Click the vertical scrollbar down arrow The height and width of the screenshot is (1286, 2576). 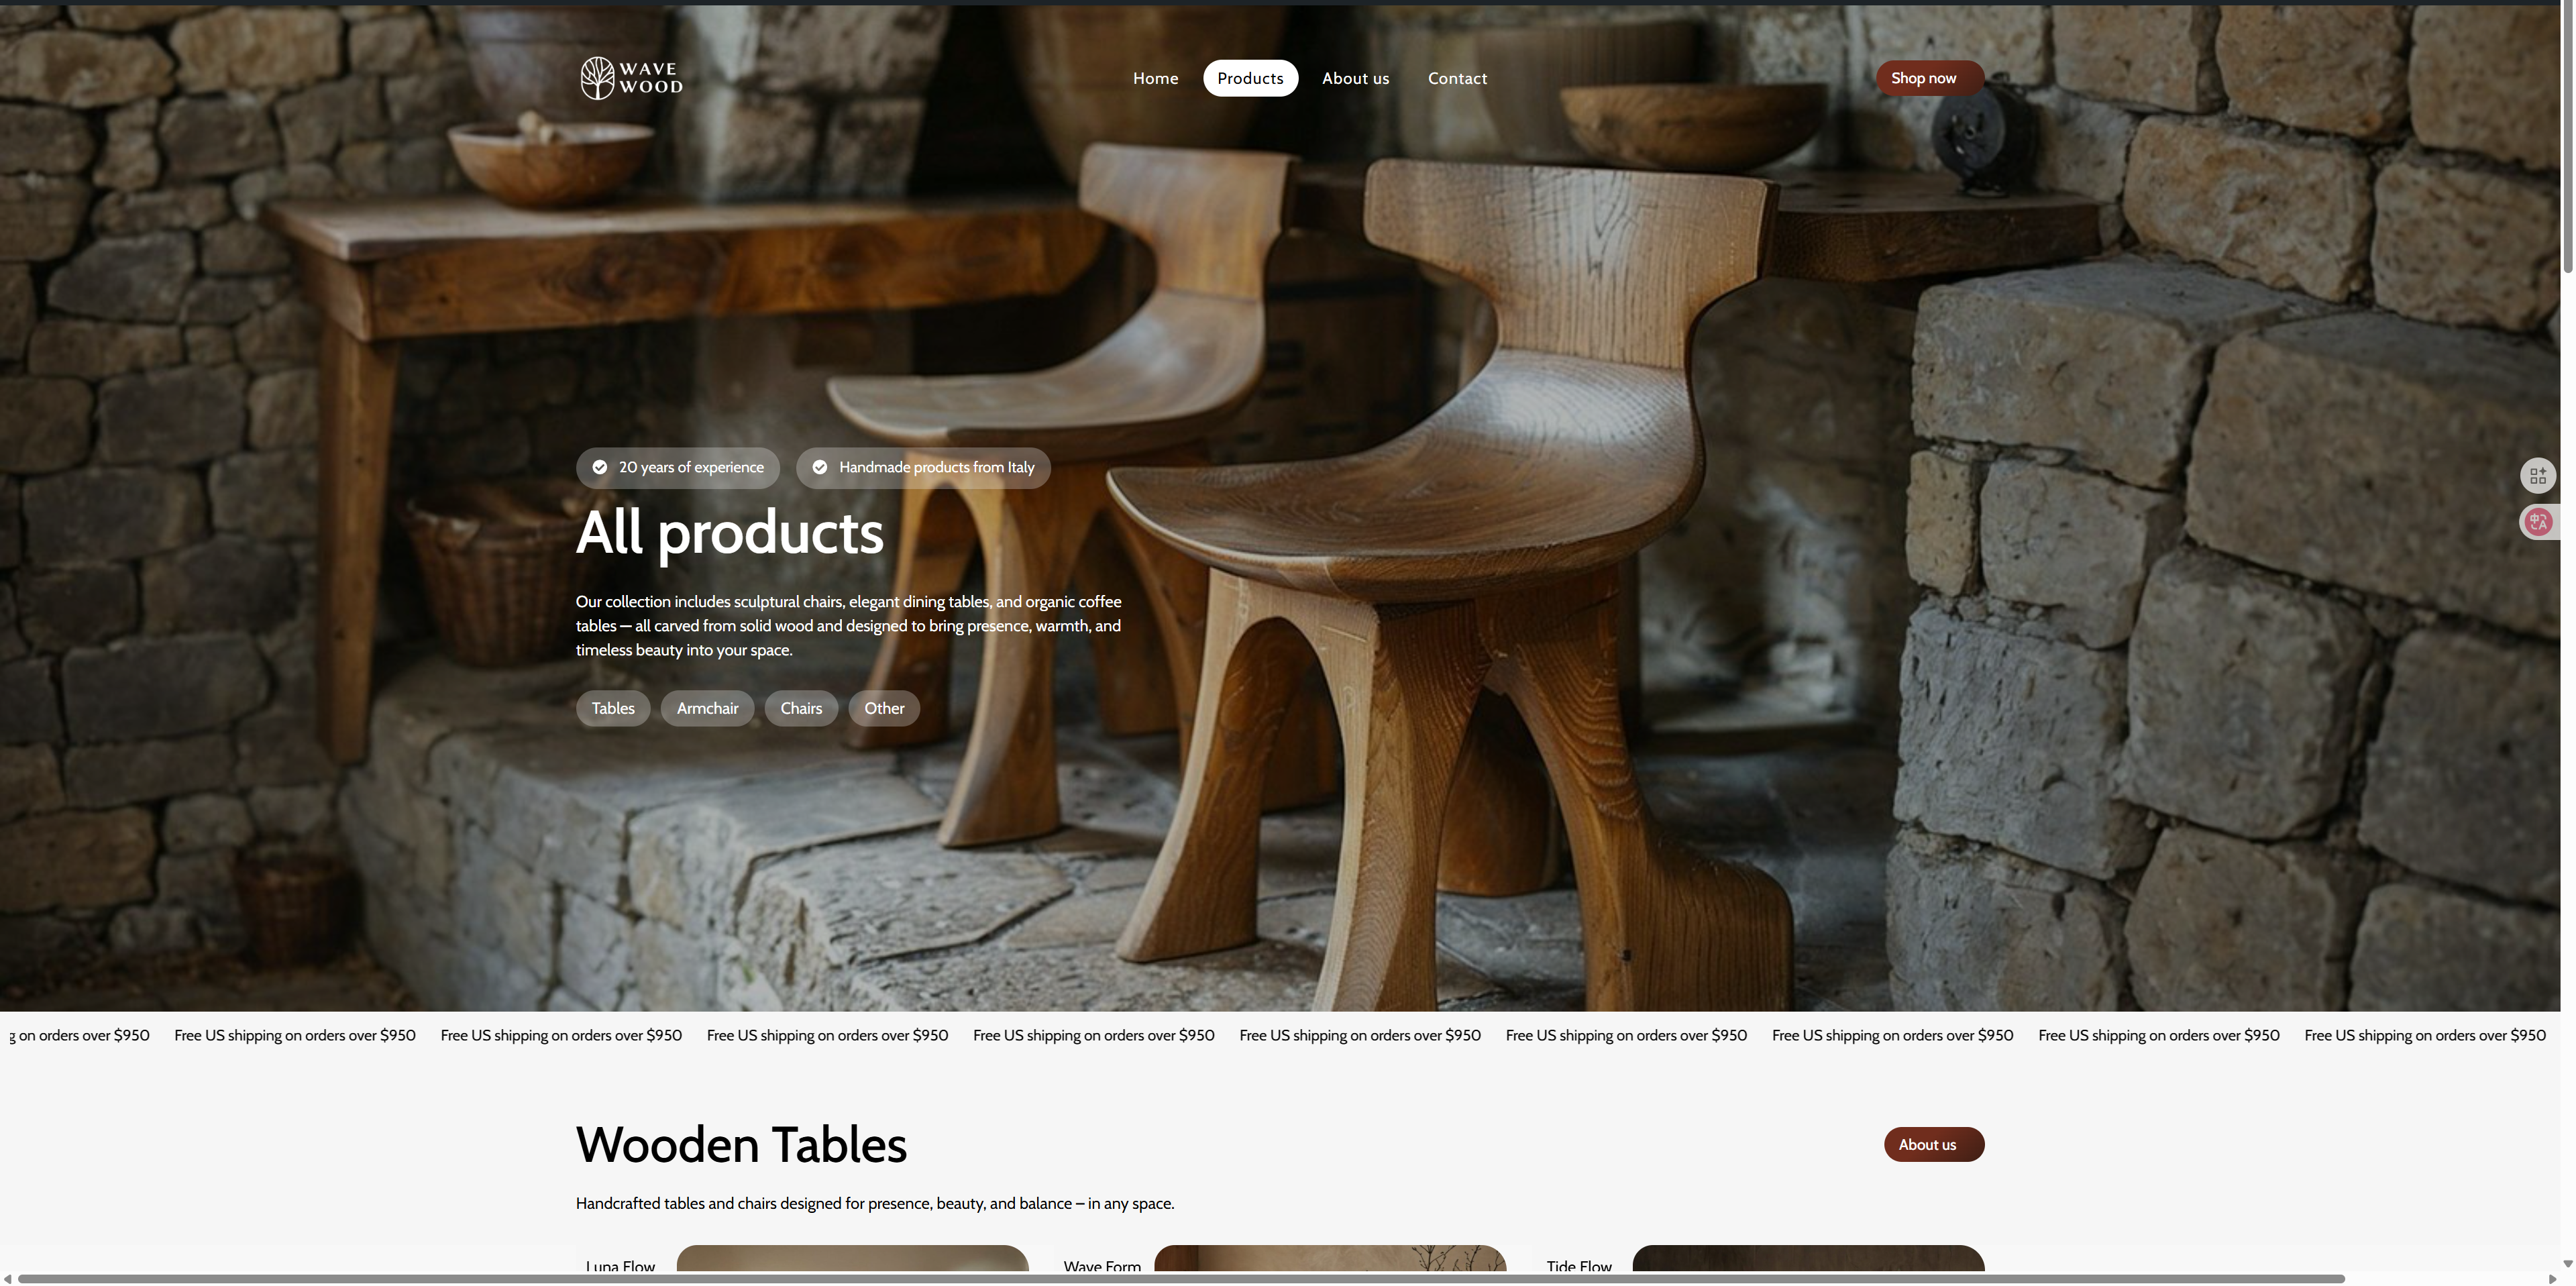(x=2567, y=1264)
